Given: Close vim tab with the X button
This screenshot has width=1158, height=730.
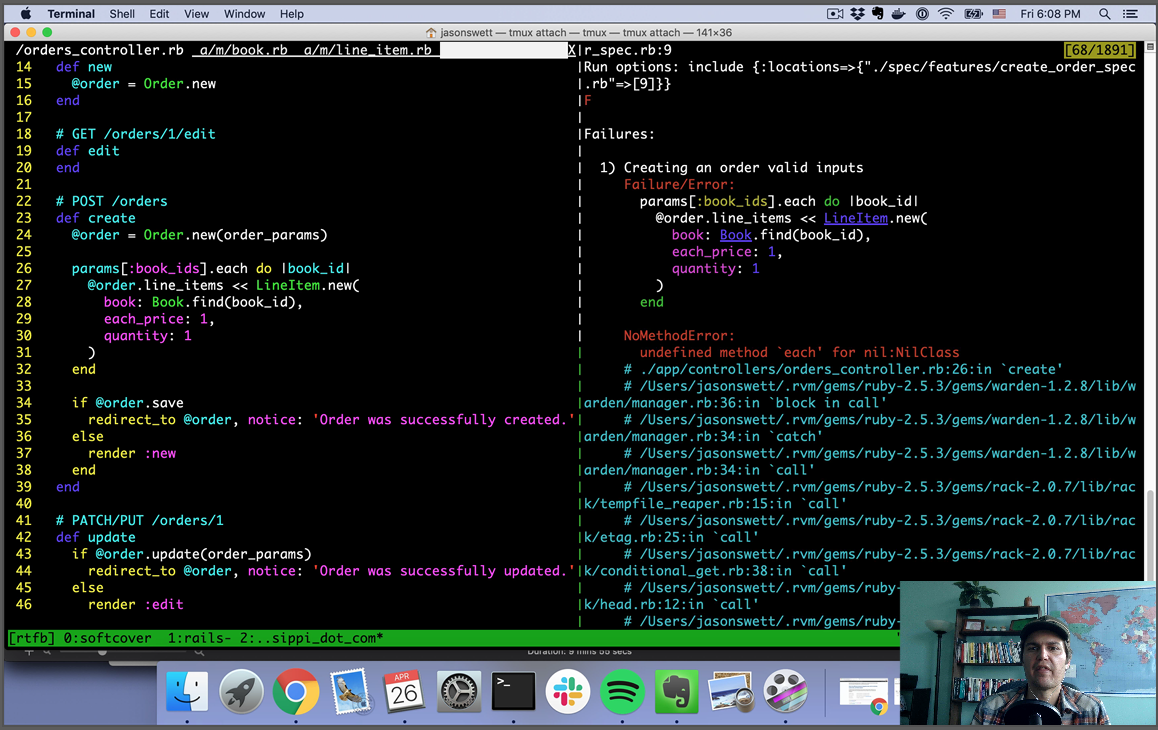Looking at the screenshot, I should (572, 50).
